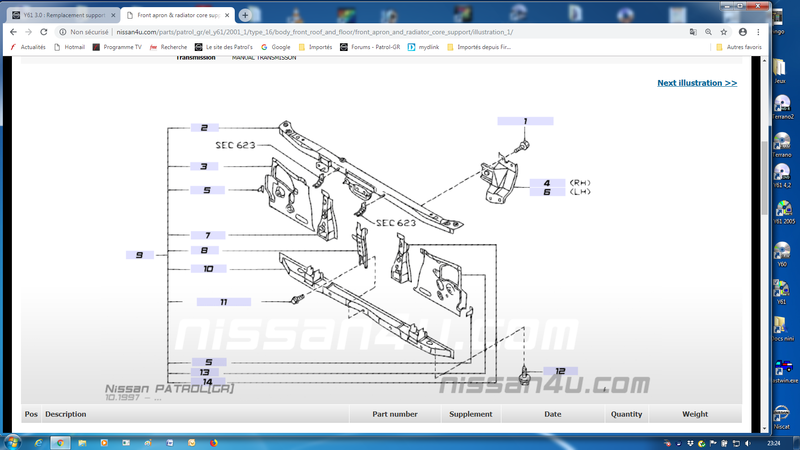Screen dimensions: 800x450
Task: Select part label 3 on the diagram
Action: (x=204, y=166)
